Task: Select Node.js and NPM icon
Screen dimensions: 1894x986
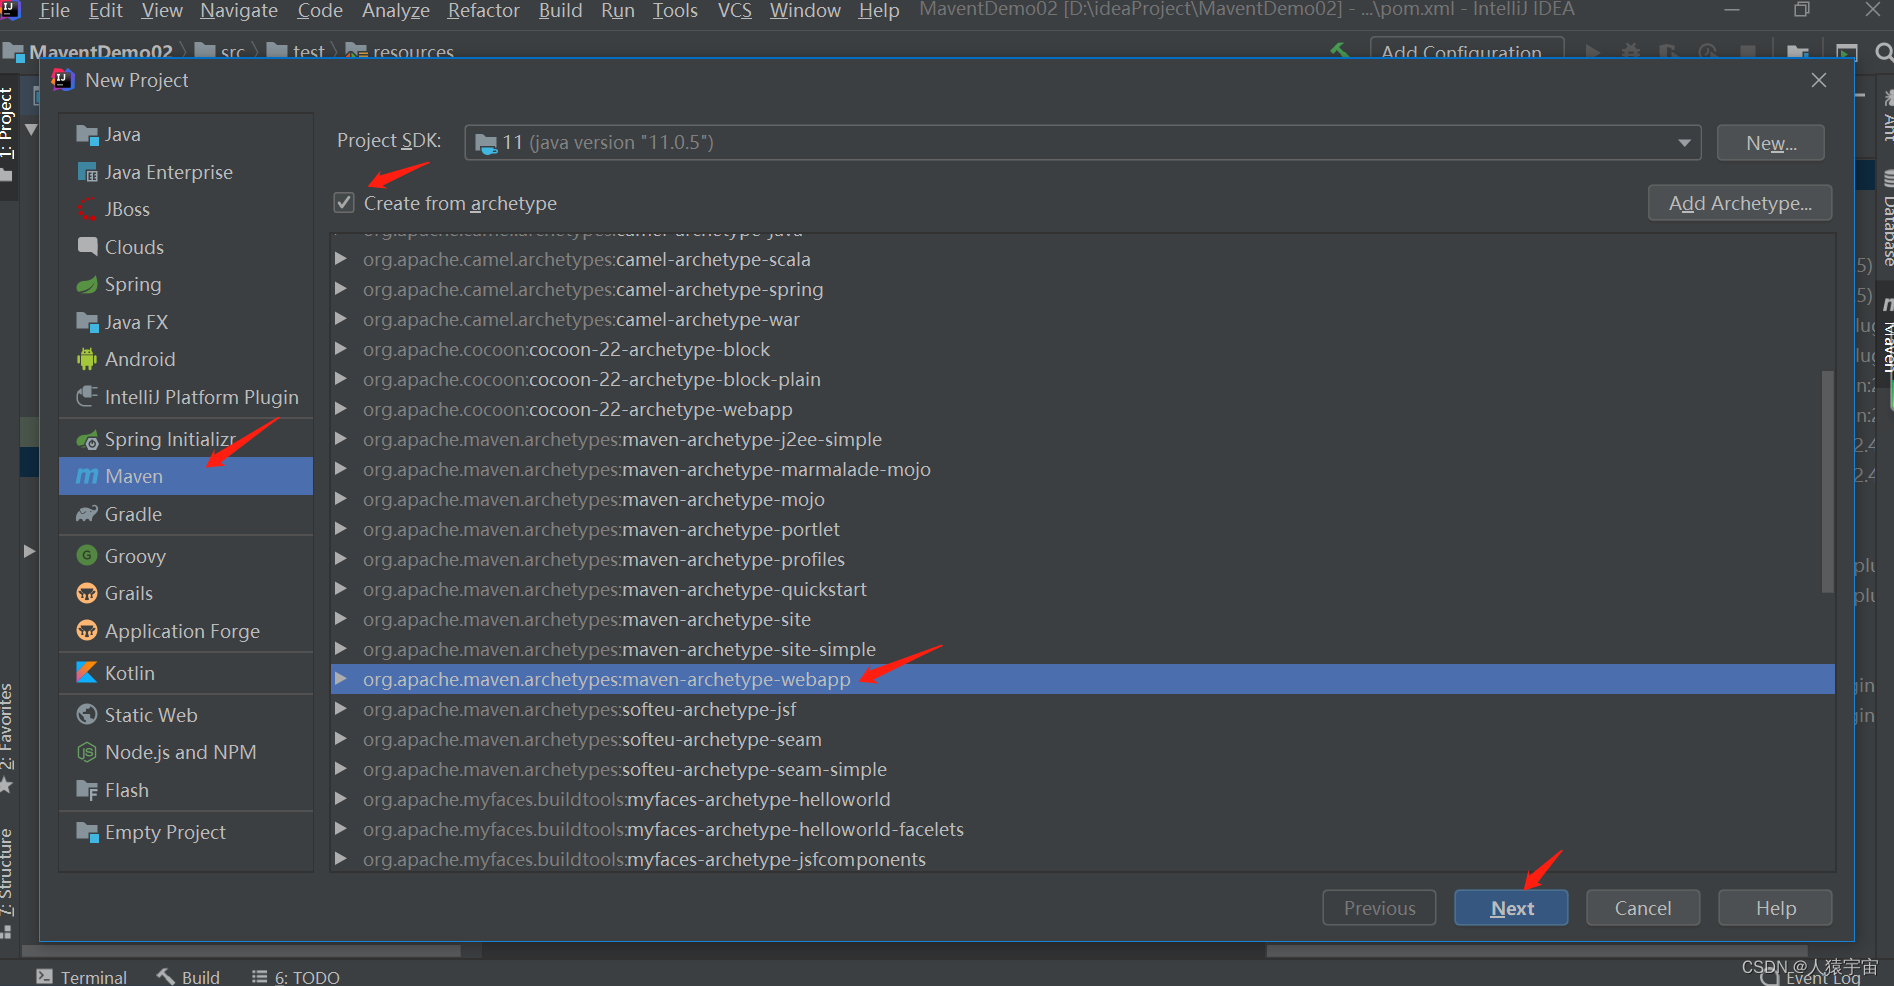Action: point(87,752)
